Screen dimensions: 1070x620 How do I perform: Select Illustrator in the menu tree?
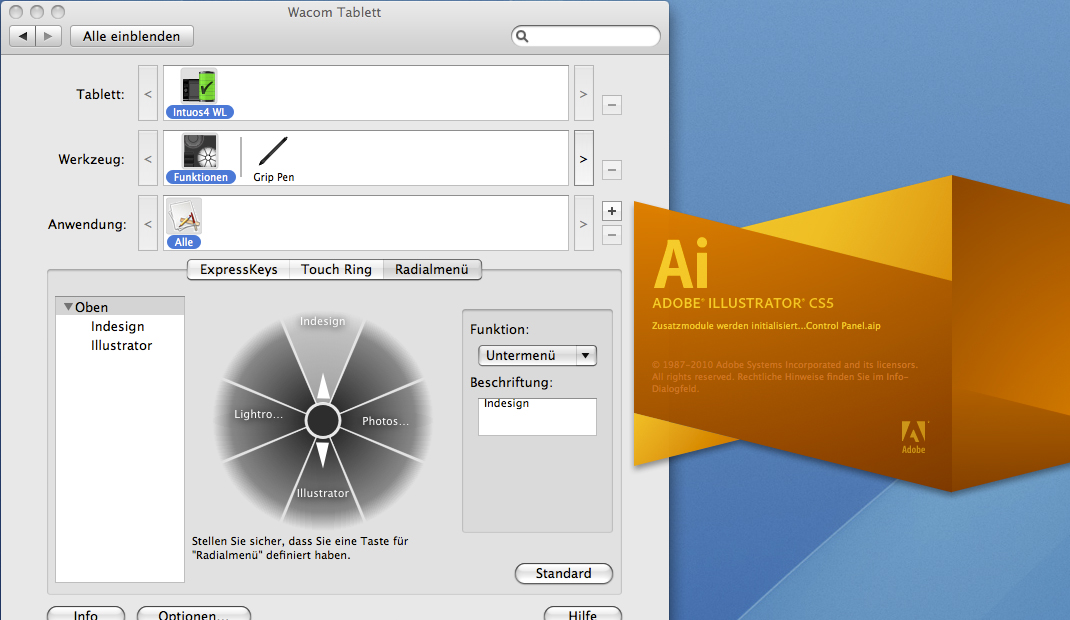[121, 346]
